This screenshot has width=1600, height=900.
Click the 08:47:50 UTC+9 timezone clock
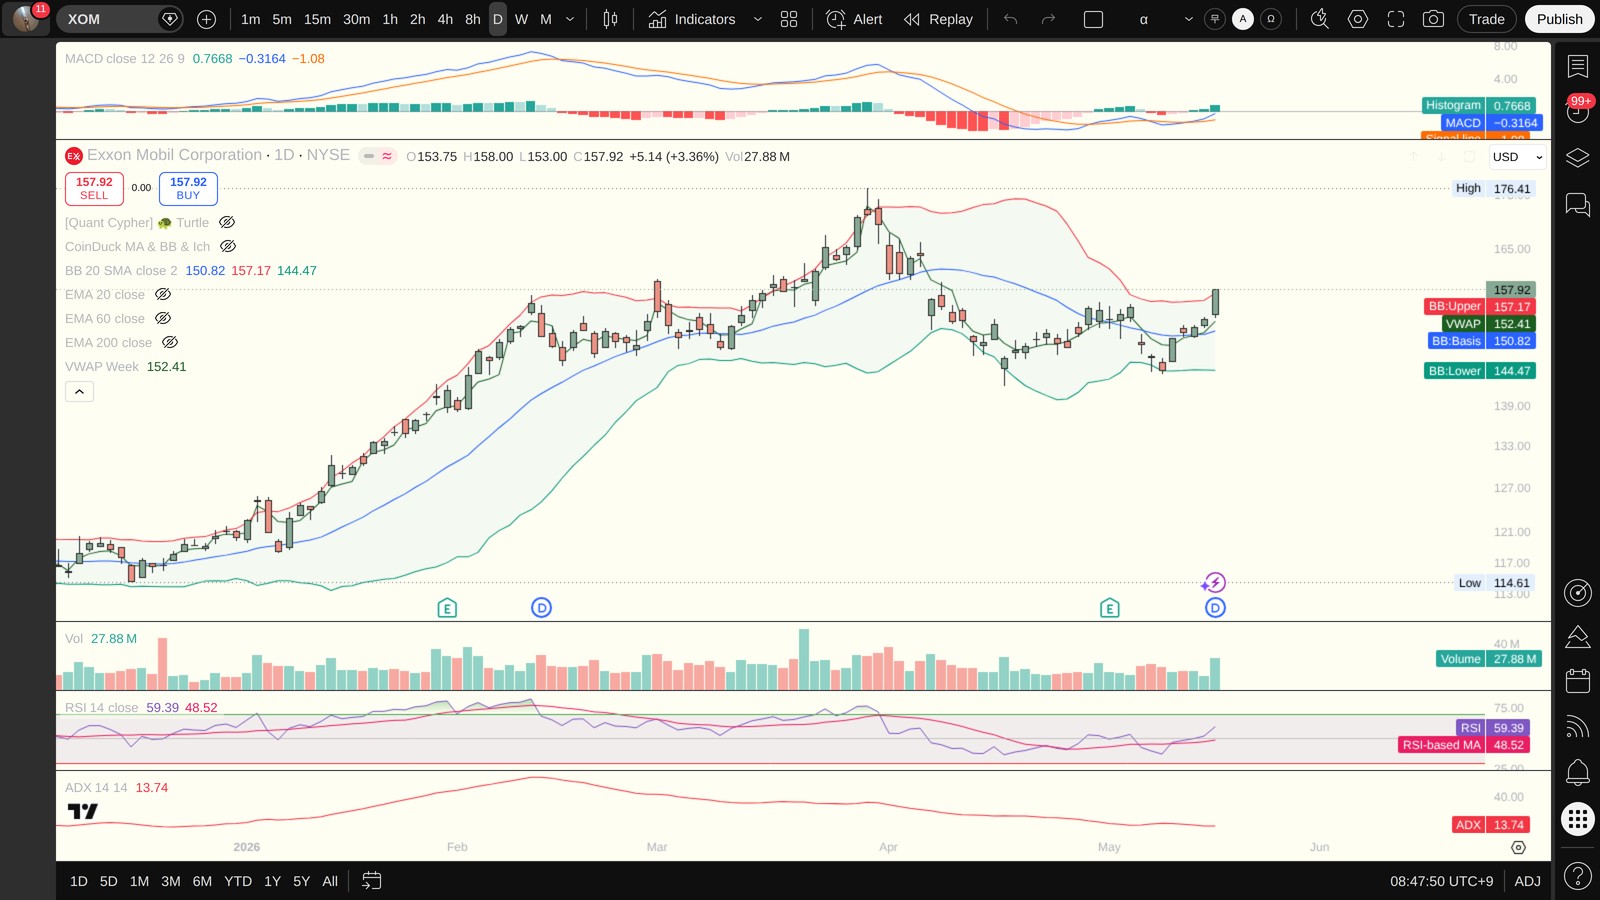point(1441,881)
